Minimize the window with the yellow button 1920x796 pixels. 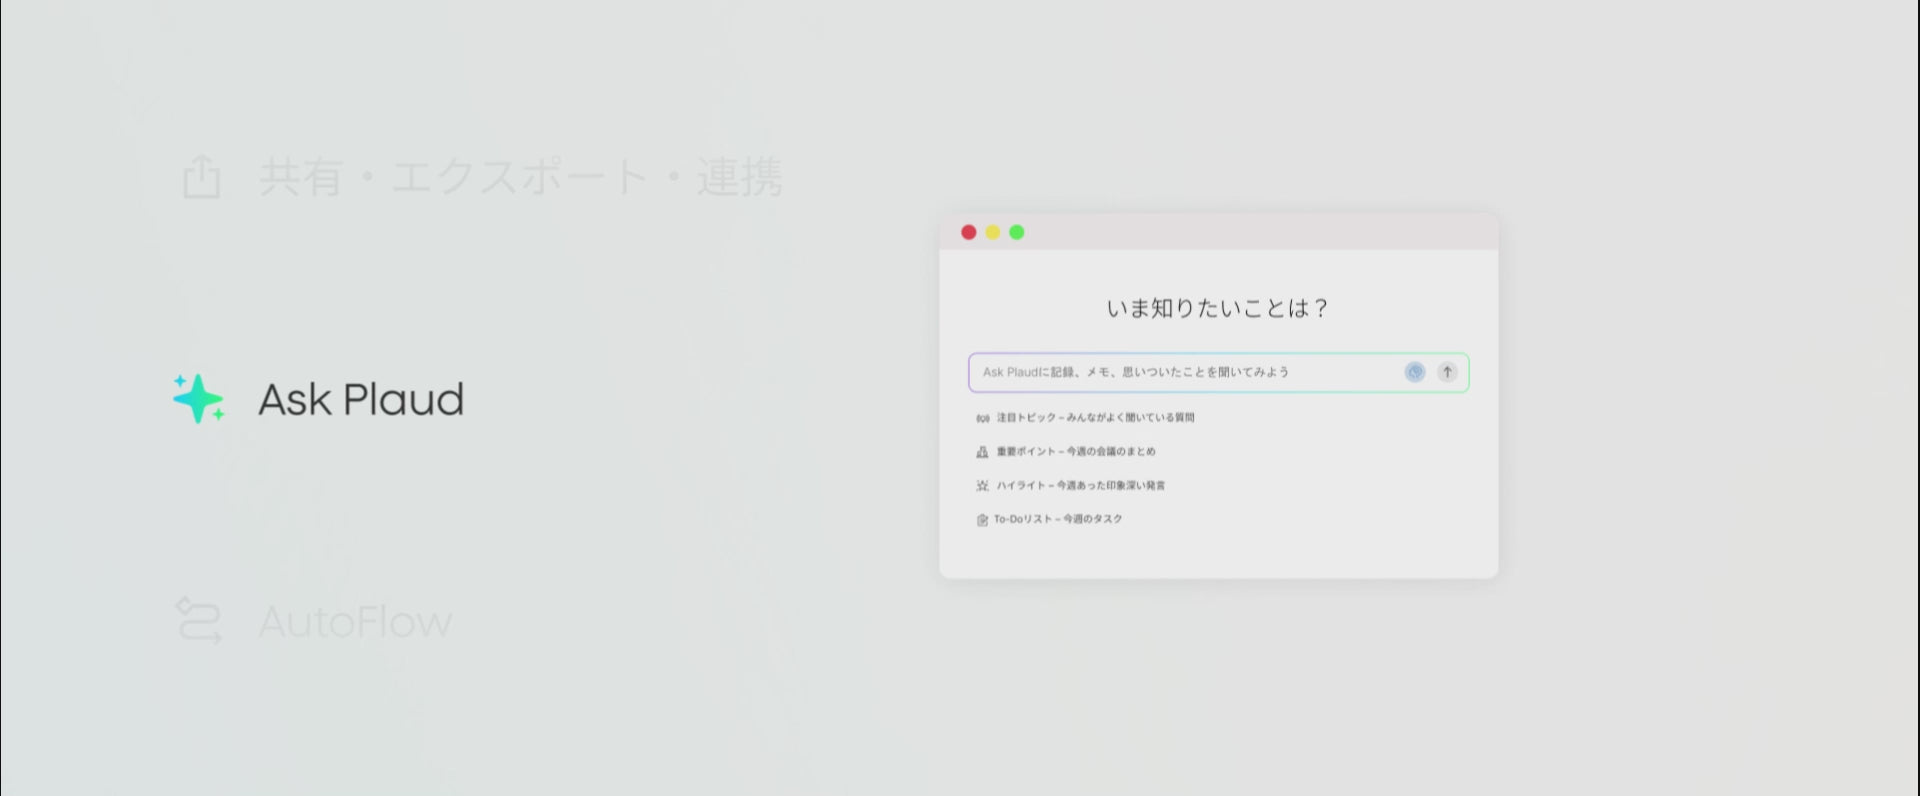pos(992,232)
